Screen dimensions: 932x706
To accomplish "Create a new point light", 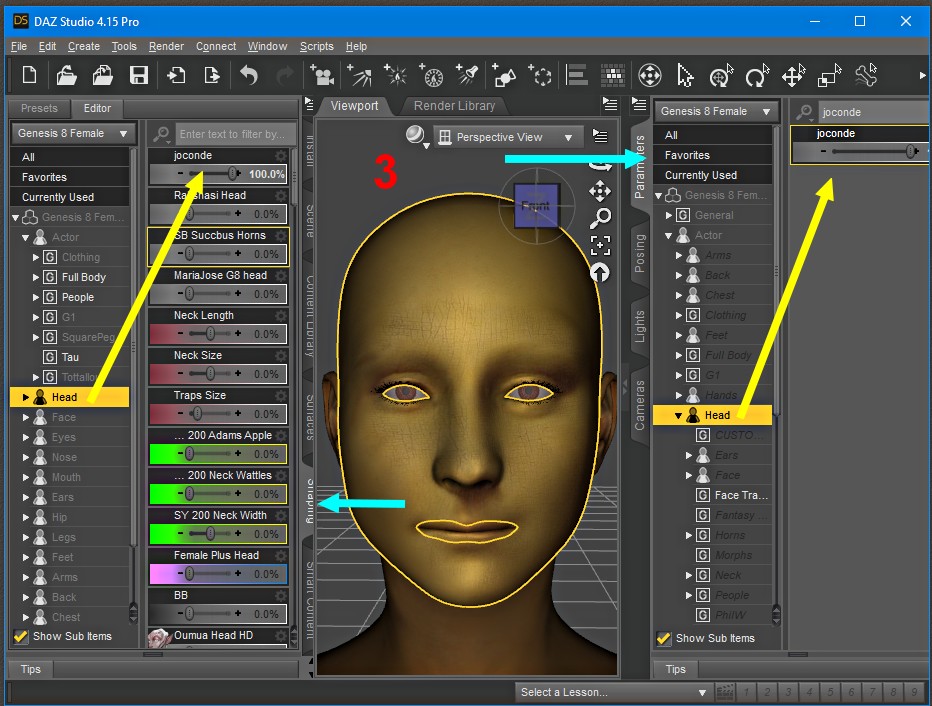I will pos(395,75).
